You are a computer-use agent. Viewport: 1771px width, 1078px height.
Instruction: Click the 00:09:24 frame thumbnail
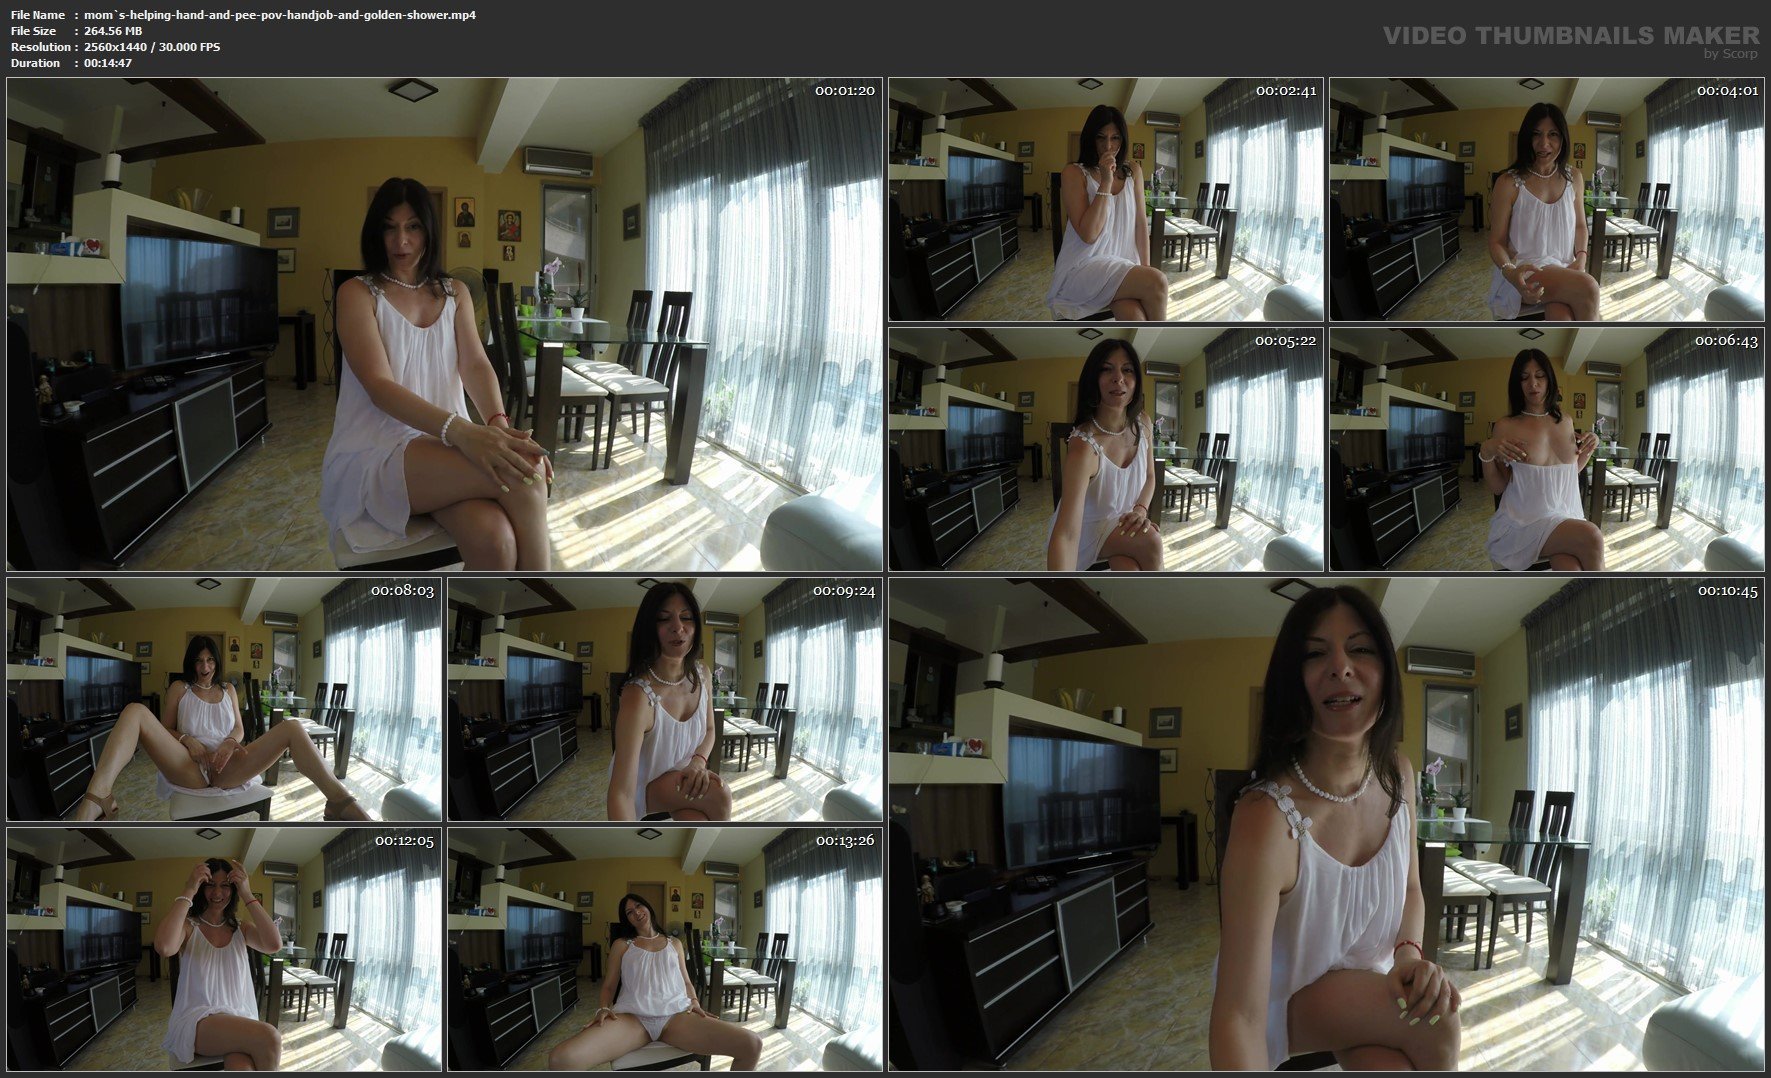[665, 699]
